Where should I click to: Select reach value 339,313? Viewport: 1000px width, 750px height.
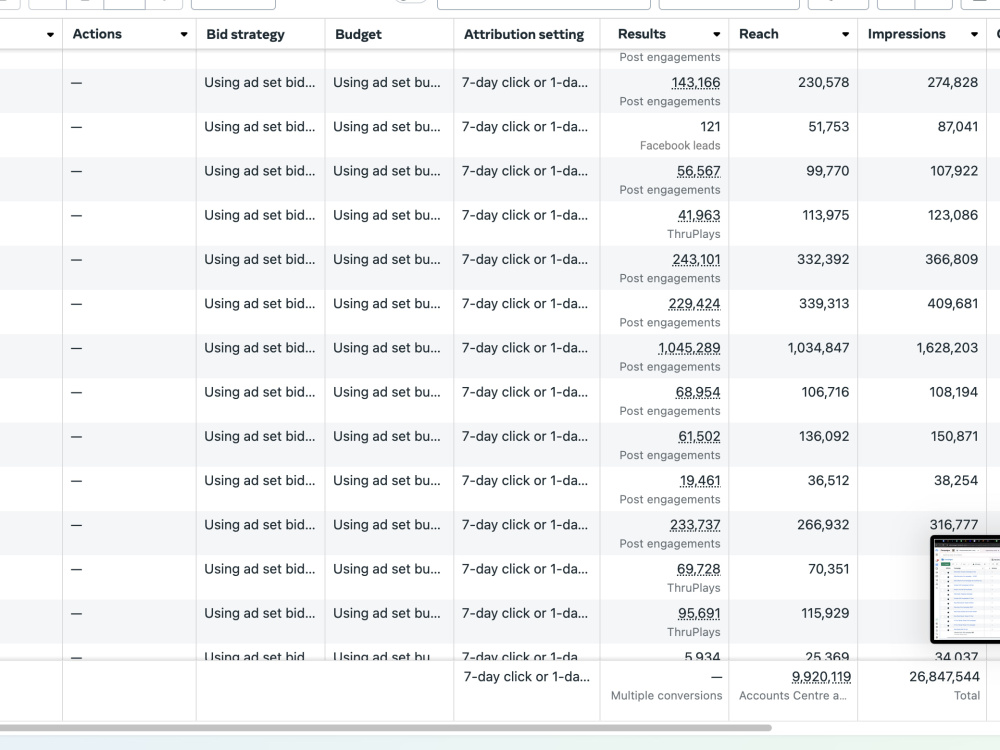tap(824, 304)
